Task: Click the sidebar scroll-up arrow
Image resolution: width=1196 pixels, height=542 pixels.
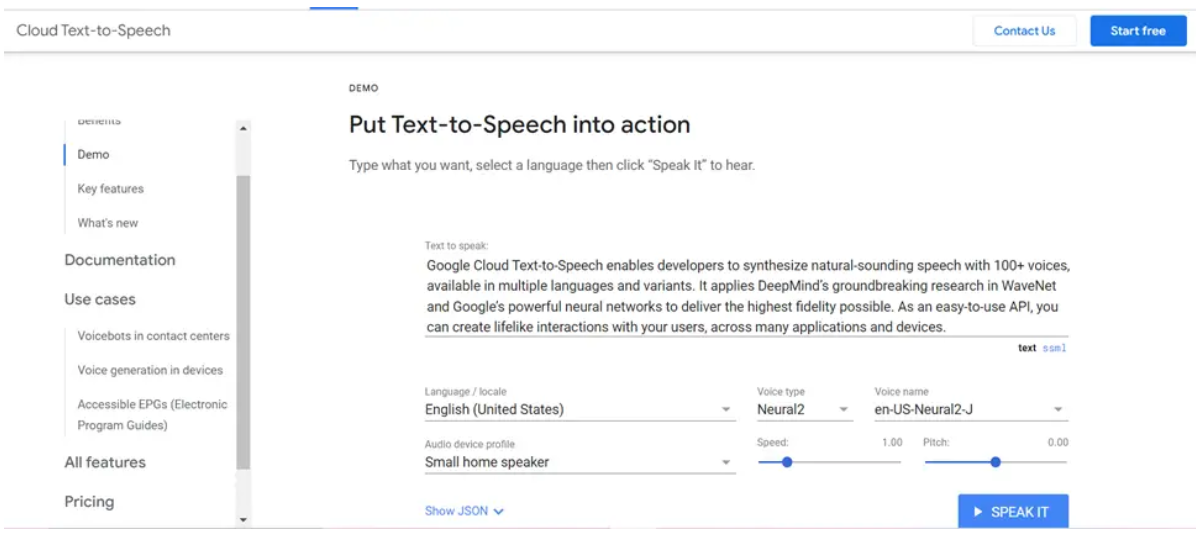Action: (x=243, y=128)
